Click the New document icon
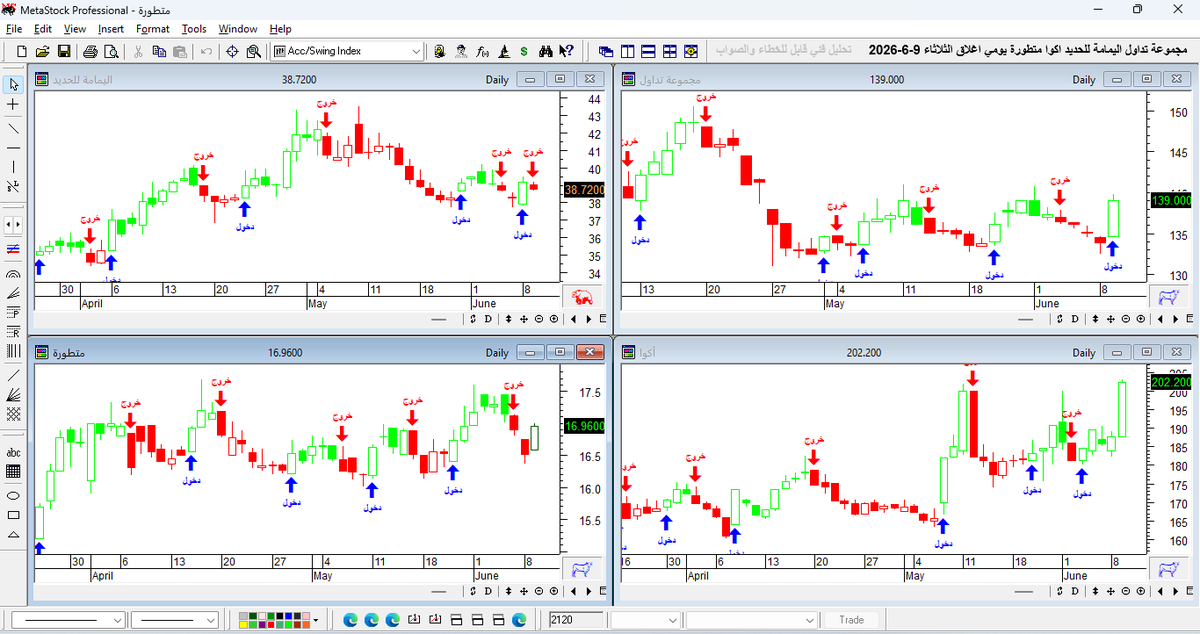The width and height of the screenshot is (1200, 634). [x=22, y=51]
